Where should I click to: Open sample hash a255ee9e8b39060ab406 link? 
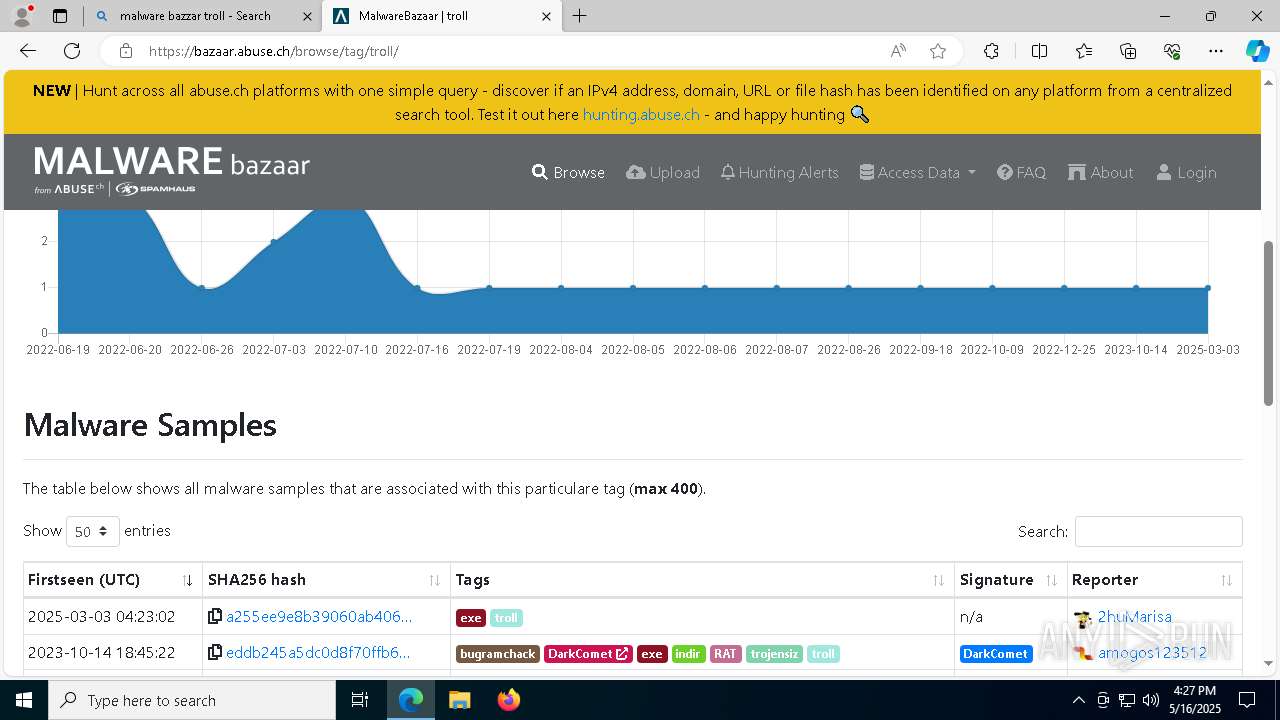[x=319, y=617]
